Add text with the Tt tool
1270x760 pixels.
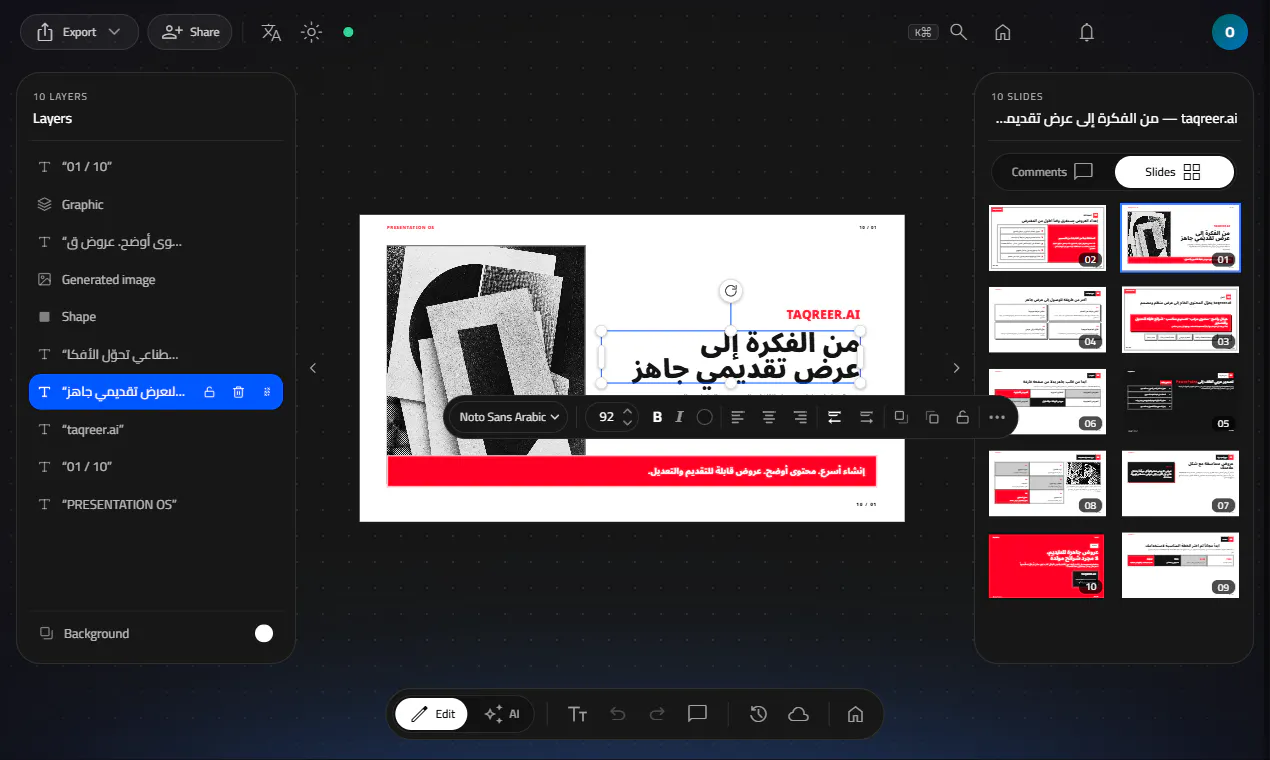(x=577, y=714)
